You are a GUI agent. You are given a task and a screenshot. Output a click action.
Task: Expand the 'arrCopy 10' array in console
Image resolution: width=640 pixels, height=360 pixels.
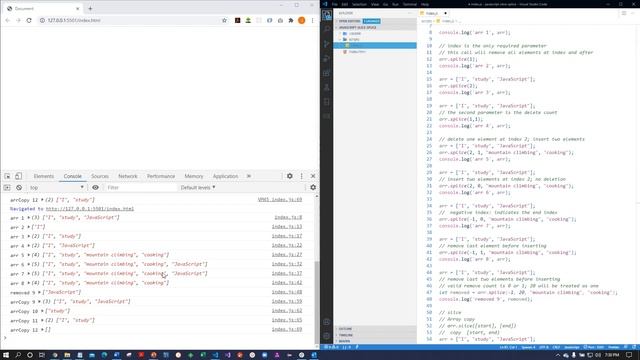42,311
